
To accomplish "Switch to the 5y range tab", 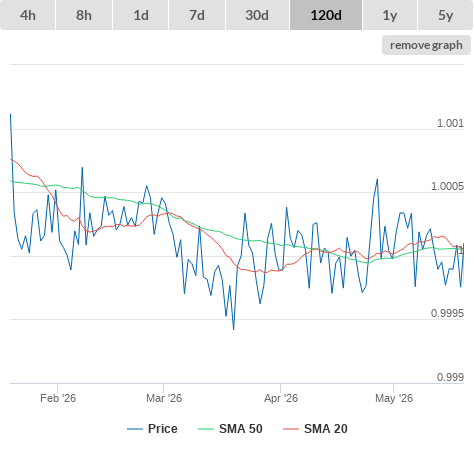I will coord(446,15).
